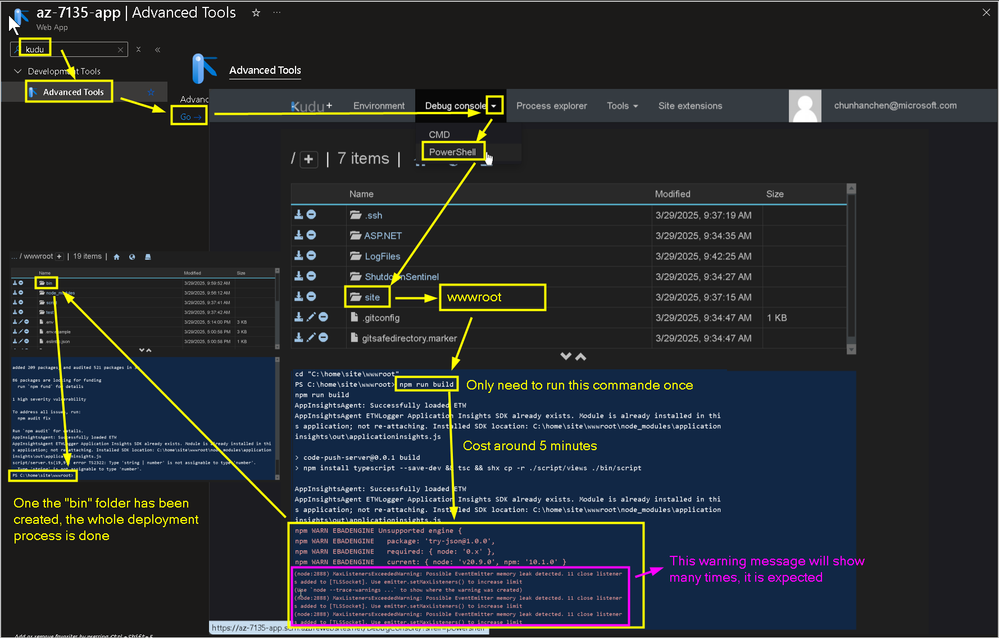Image resolution: width=999 pixels, height=638 pixels.
Task: Download the ASP.NET folder
Action: click(x=298, y=235)
